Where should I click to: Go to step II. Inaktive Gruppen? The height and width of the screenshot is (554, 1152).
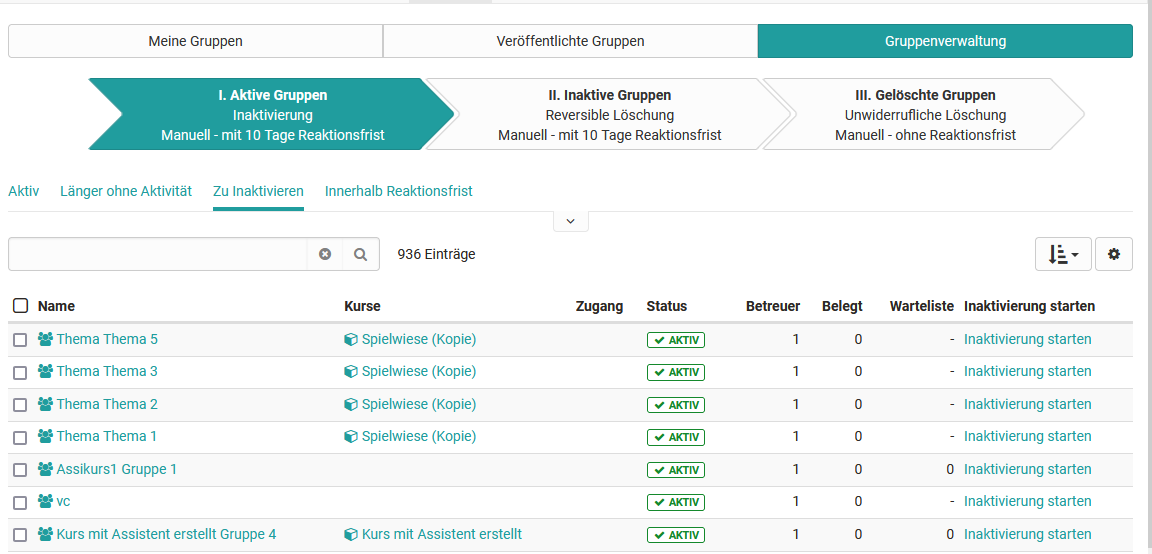click(x=609, y=115)
